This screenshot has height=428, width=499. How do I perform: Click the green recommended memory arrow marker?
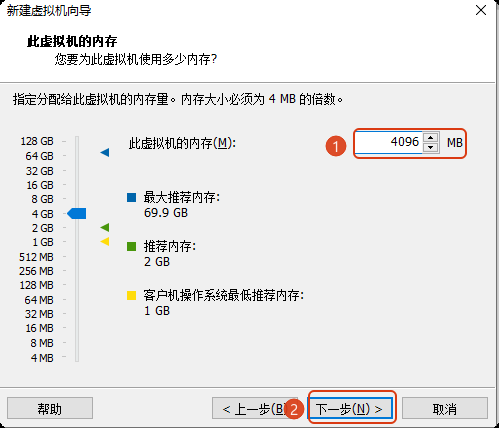coord(105,228)
